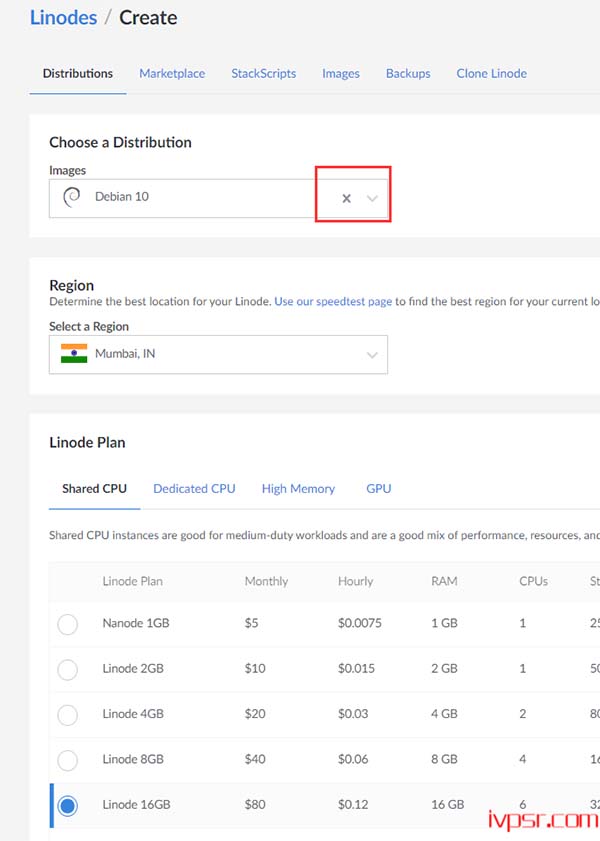Viewport: 600px width, 841px height.
Task: Click the Create breadcrumb text
Action: point(148,18)
